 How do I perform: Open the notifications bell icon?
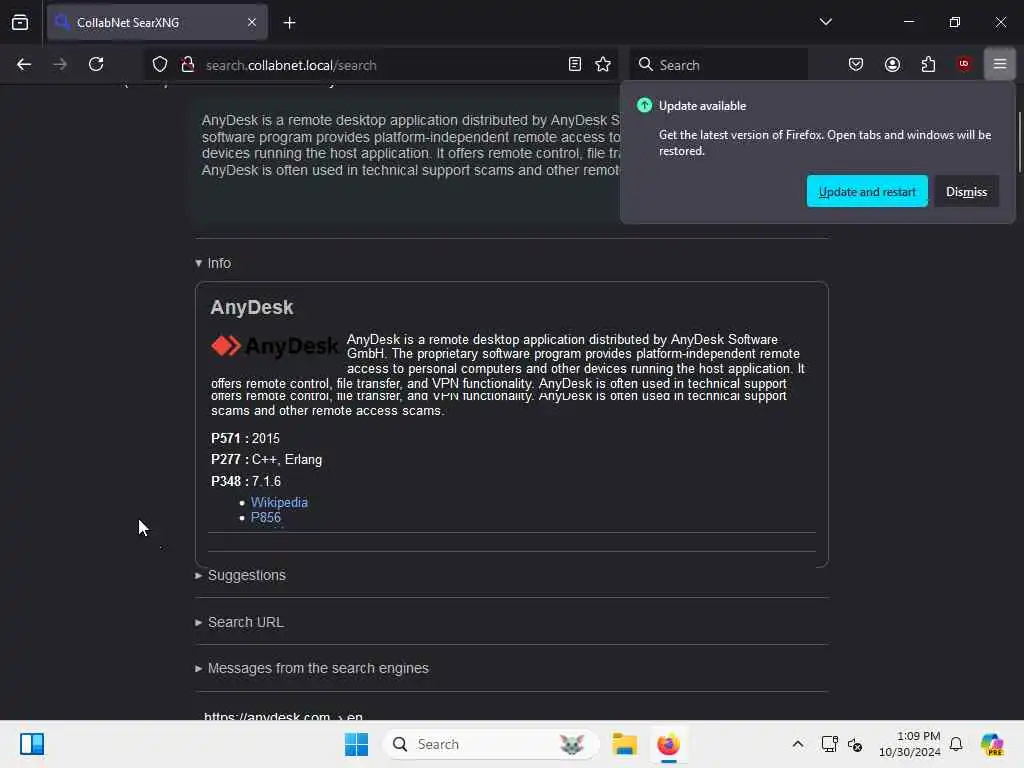tap(956, 744)
